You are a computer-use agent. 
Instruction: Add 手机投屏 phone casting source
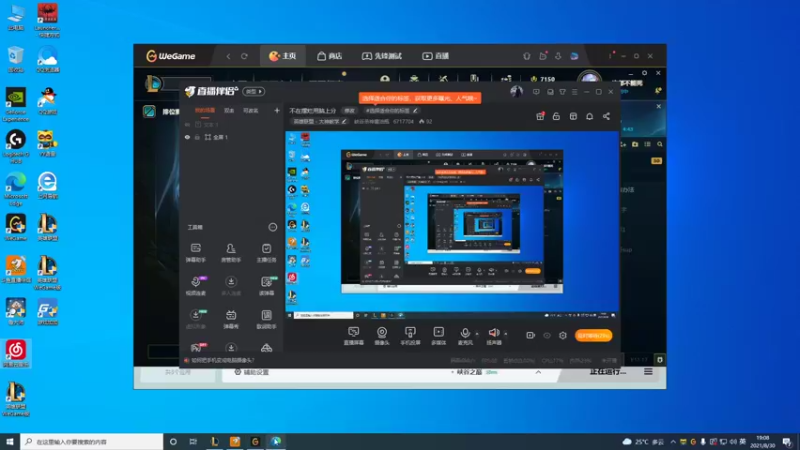pyautogui.click(x=410, y=336)
